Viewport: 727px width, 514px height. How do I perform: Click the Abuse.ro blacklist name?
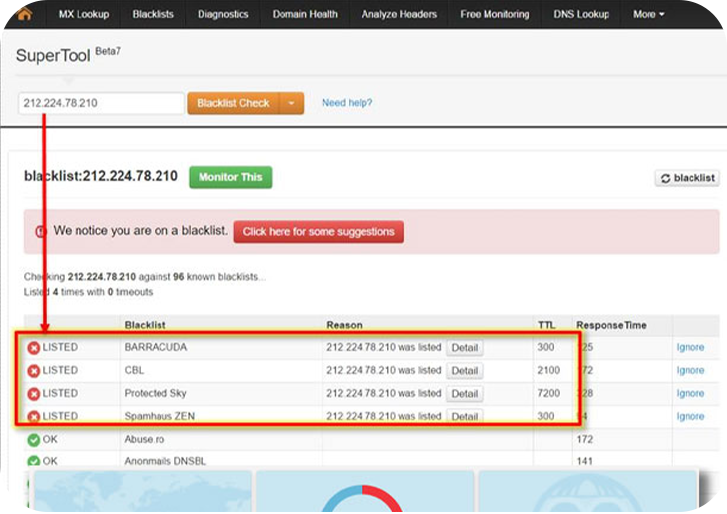click(x=144, y=439)
